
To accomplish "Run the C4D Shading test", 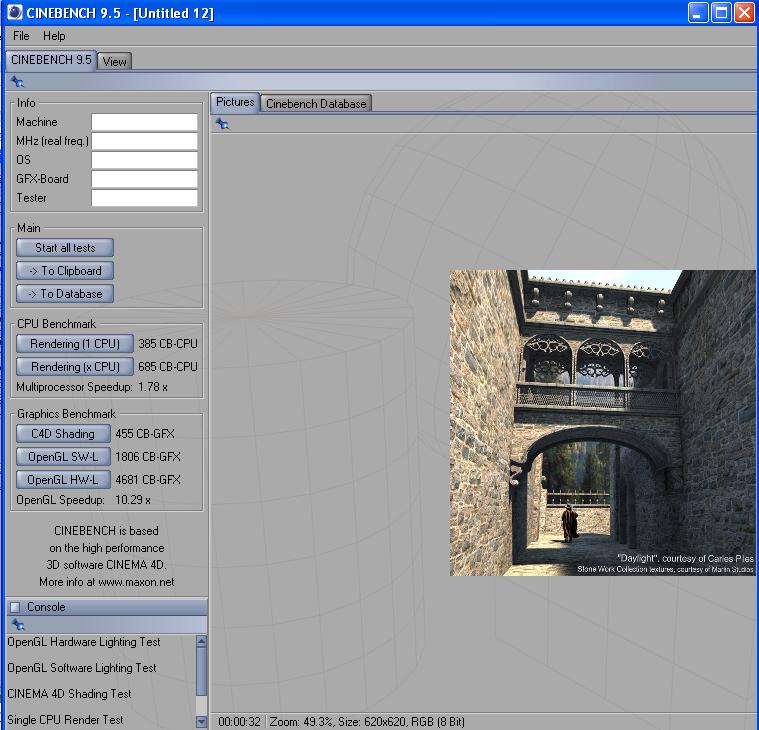I will (63, 434).
